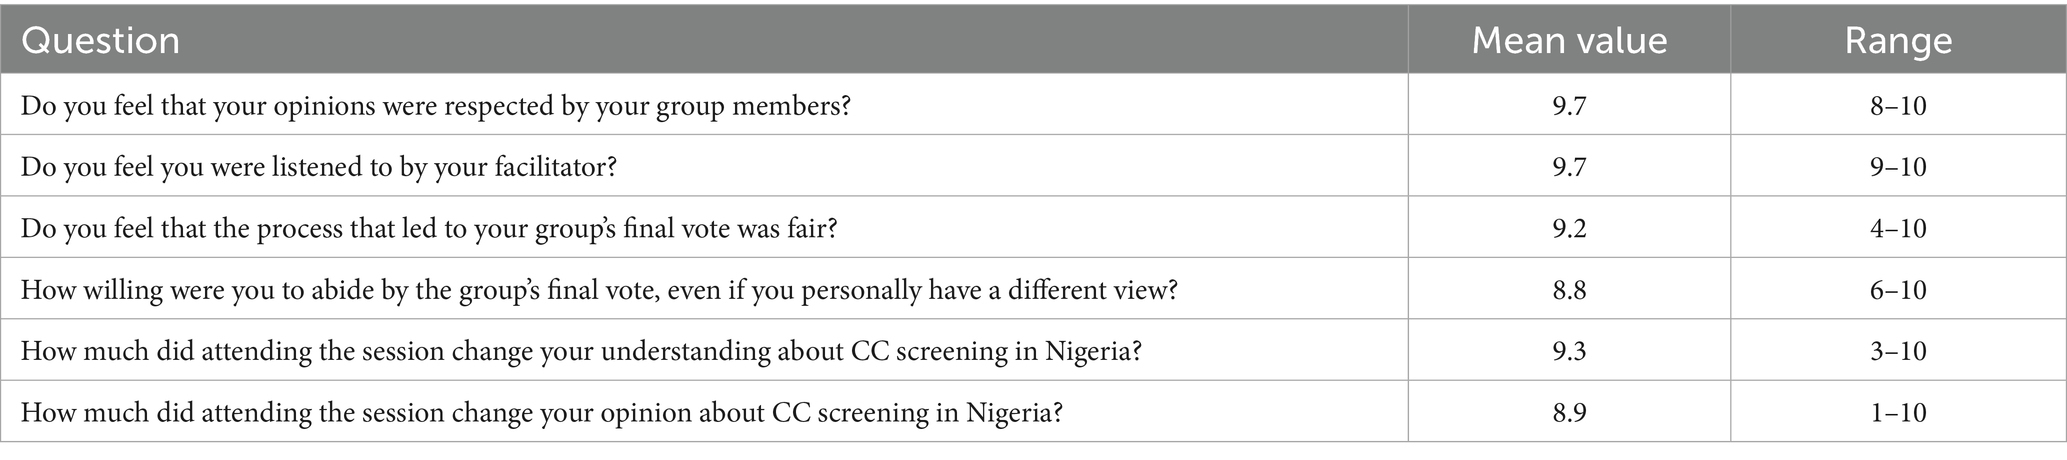Click the question on willingness to abide by vote
The width and height of the screenshot is (2067, 460).
point(599,290)
